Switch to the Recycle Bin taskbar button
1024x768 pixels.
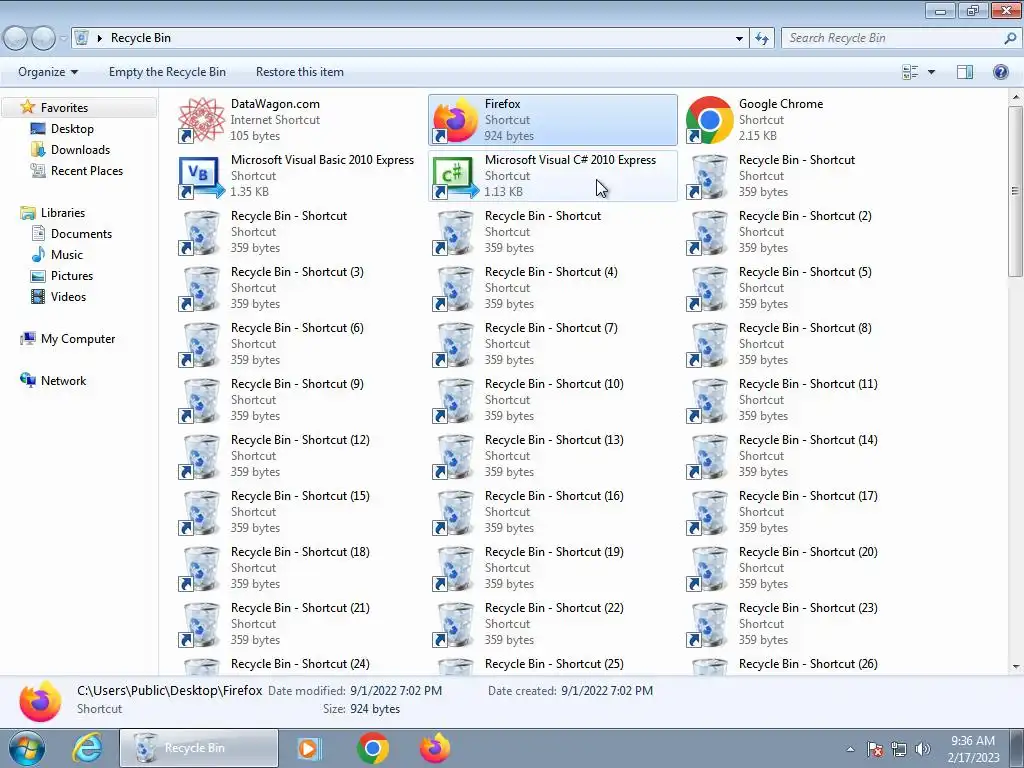pos(199,748)
